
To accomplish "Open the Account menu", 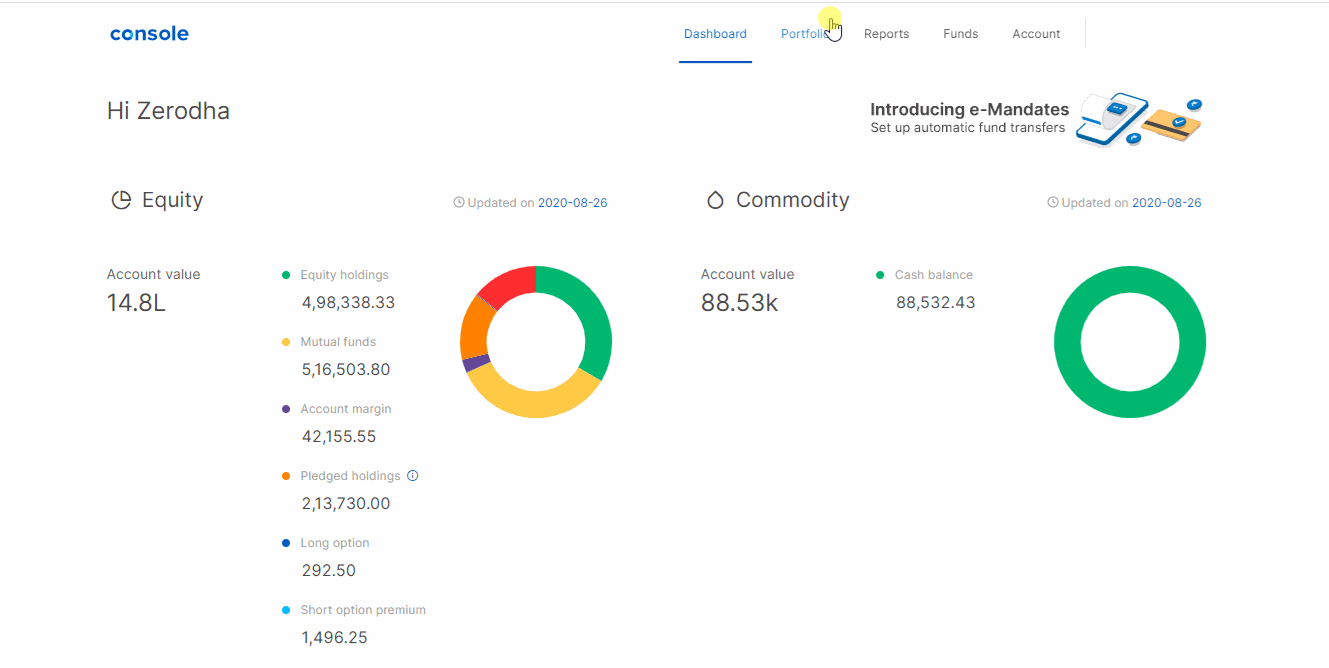I will 1036,34.
